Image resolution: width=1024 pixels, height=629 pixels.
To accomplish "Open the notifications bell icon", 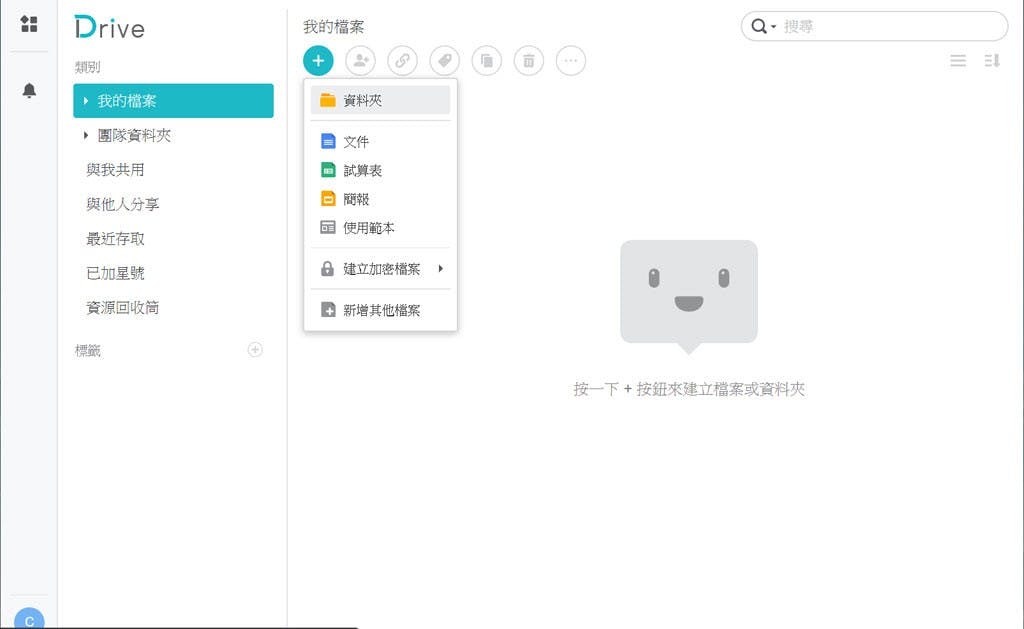I will 29,91.
